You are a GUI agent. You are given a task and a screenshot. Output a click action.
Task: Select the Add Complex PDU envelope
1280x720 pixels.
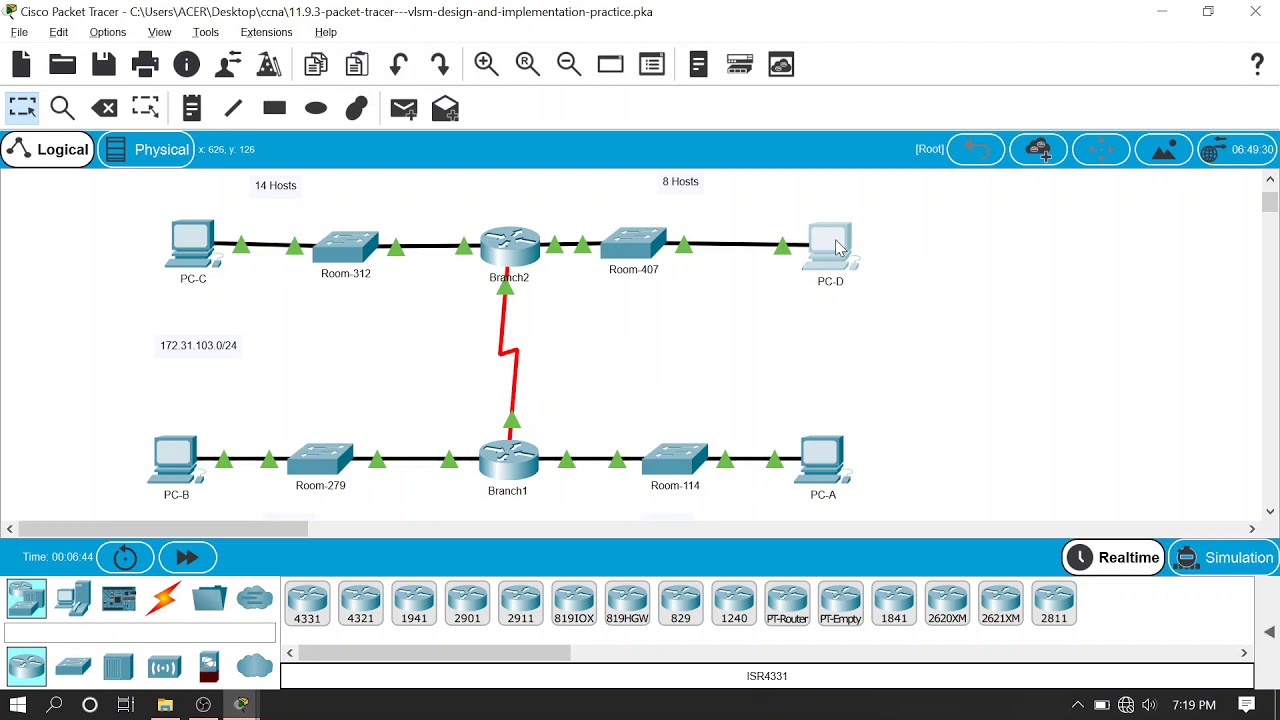[x=446, y=108]
